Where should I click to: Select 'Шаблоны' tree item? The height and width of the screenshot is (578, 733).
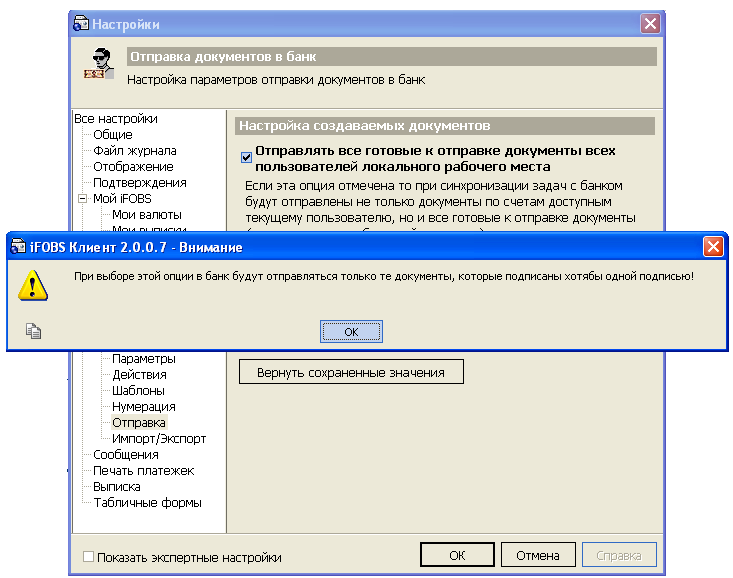(x=138, y=390)
